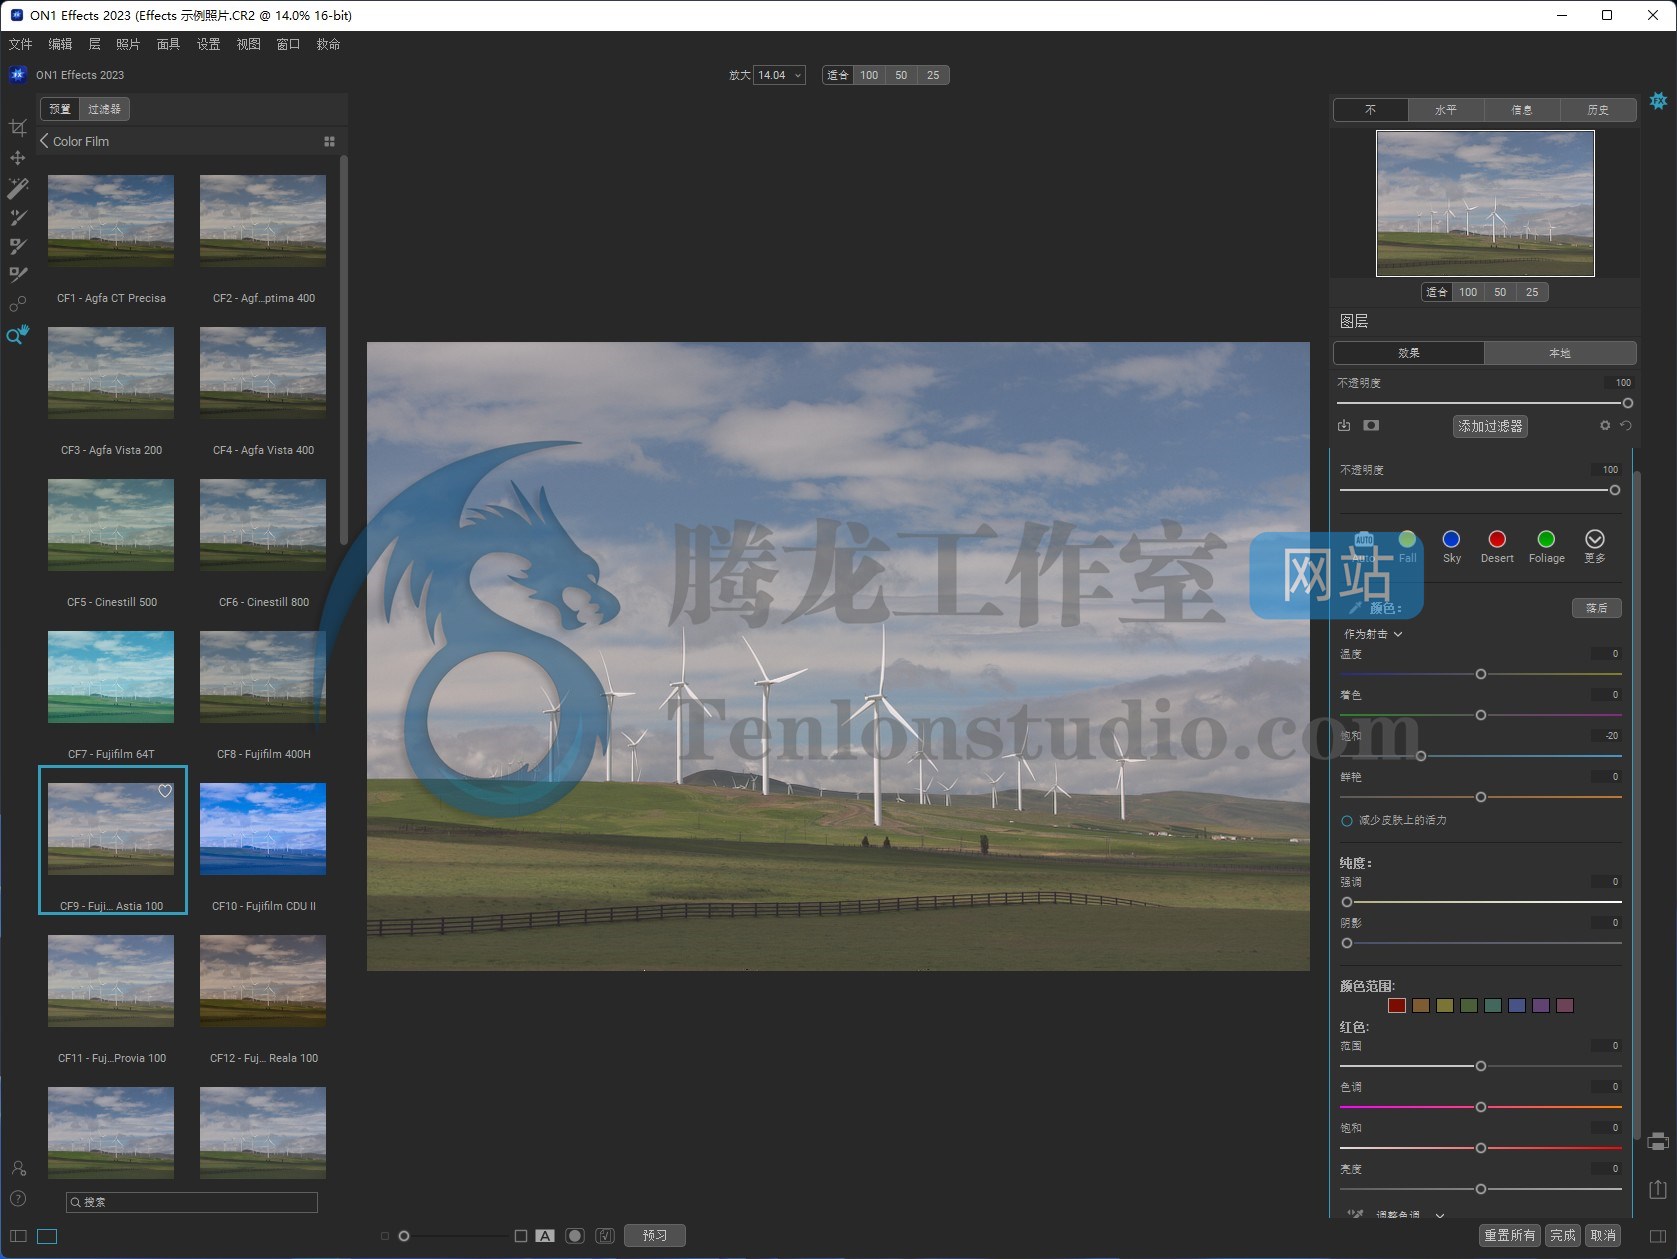This screenshot has width=1677, height=1259.
Task: Favorite the CF9 Fuji Astia 100 preset
Action: pos(165,791)
